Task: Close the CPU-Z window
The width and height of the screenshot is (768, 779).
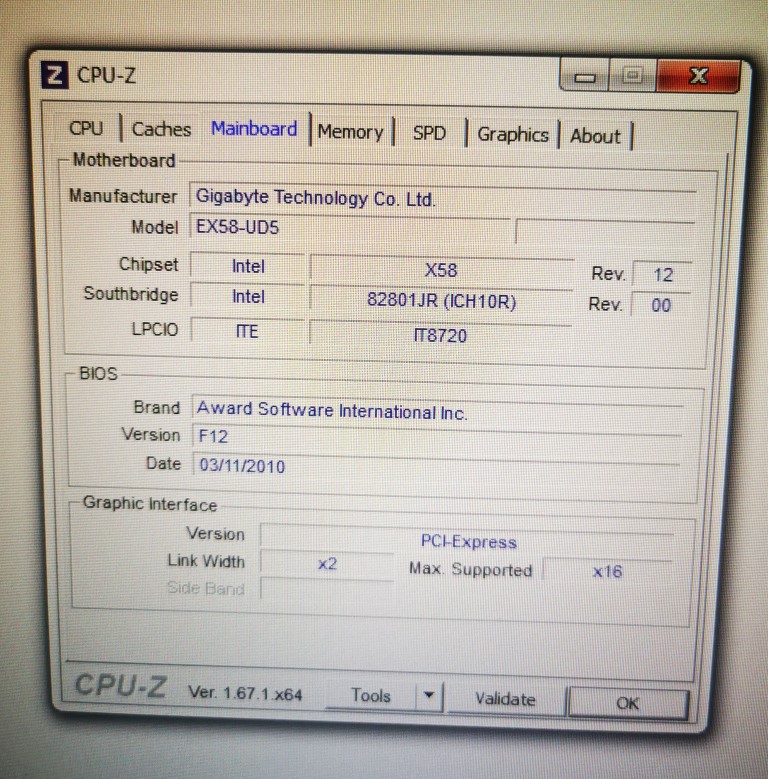Action: [699, 76]
